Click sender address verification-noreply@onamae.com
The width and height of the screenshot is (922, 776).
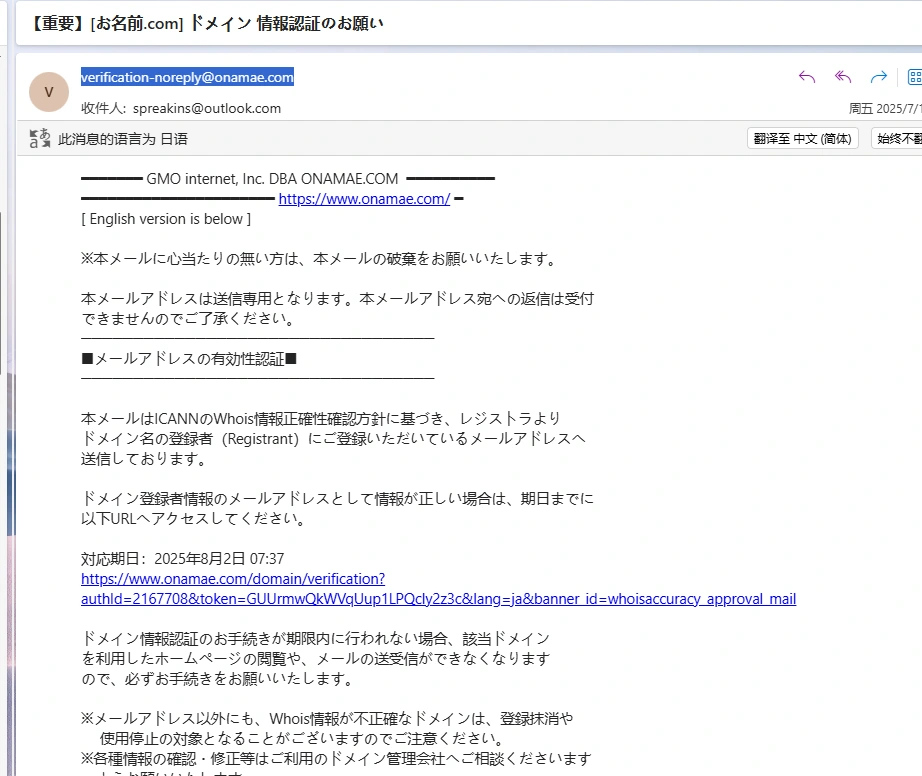pyautogui.click(x=187, y=77)
